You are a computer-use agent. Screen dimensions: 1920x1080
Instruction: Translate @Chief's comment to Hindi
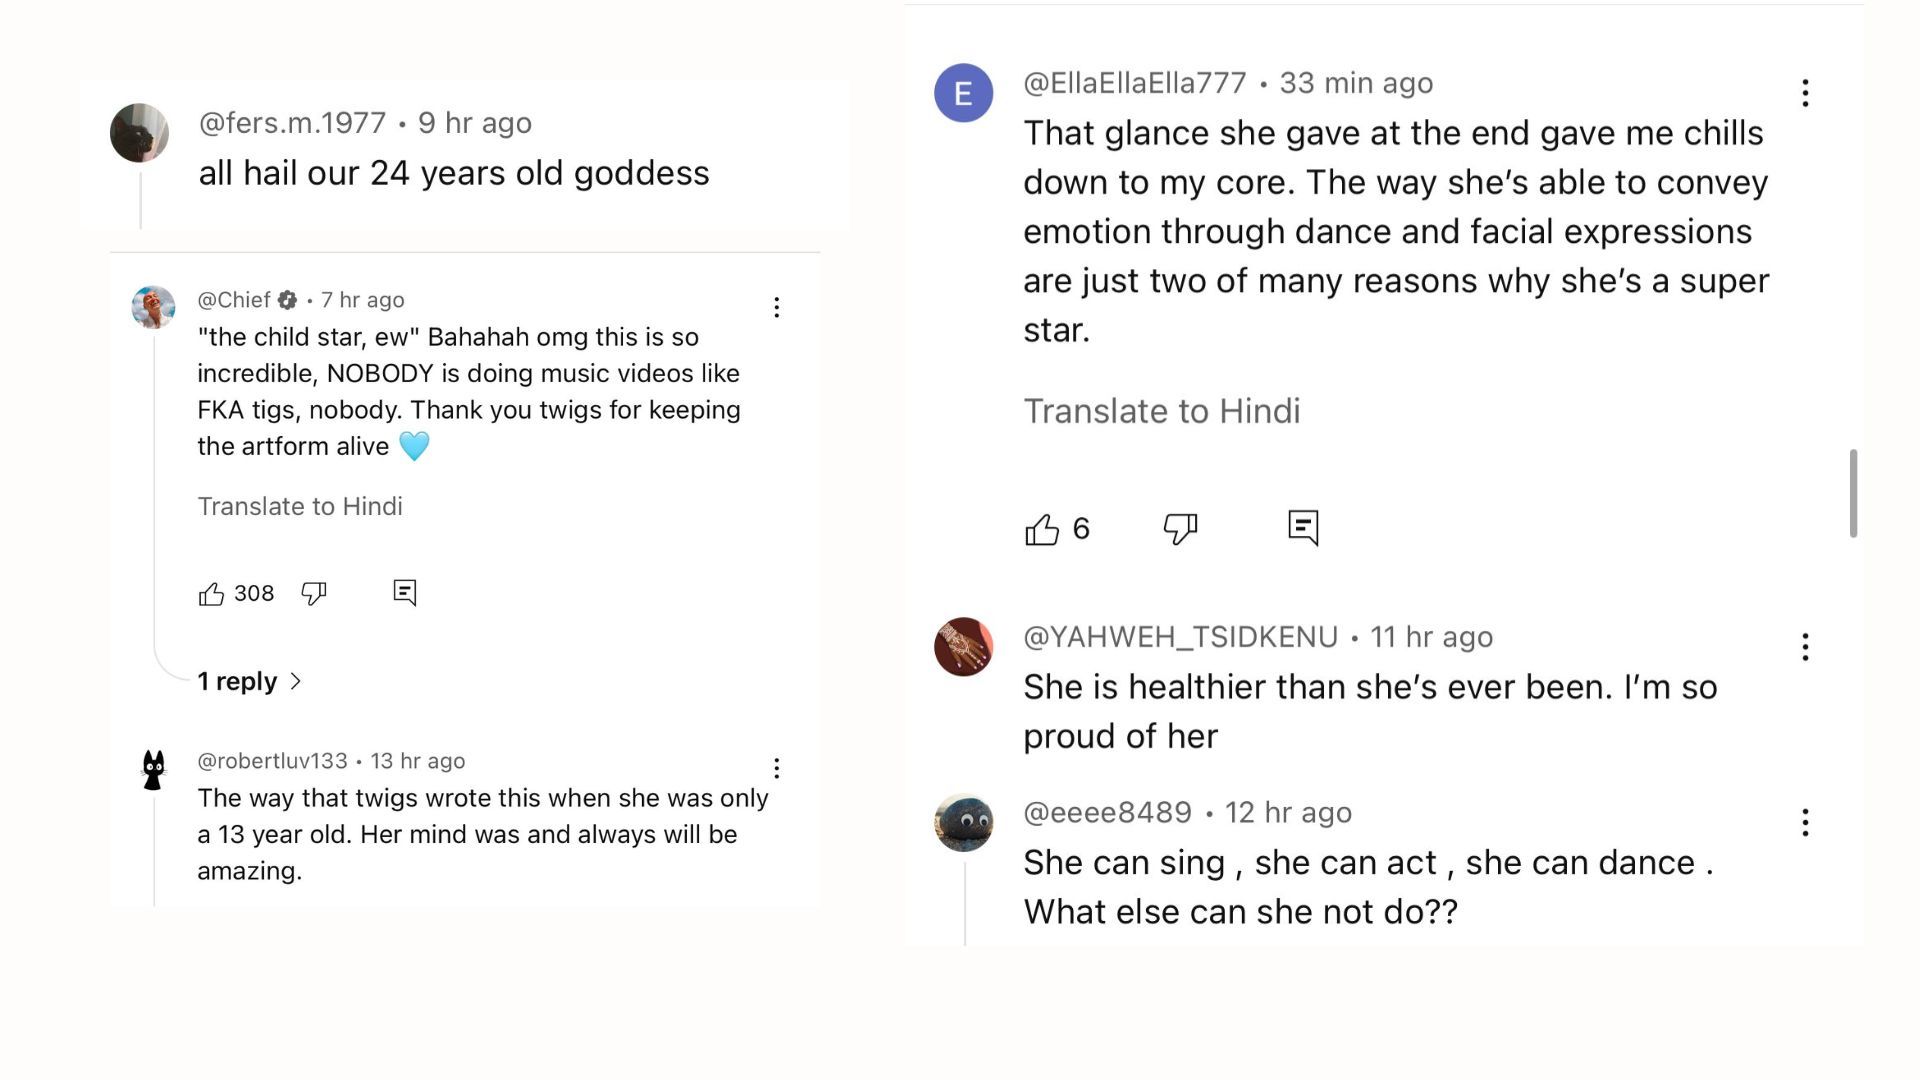click(299, 506)
